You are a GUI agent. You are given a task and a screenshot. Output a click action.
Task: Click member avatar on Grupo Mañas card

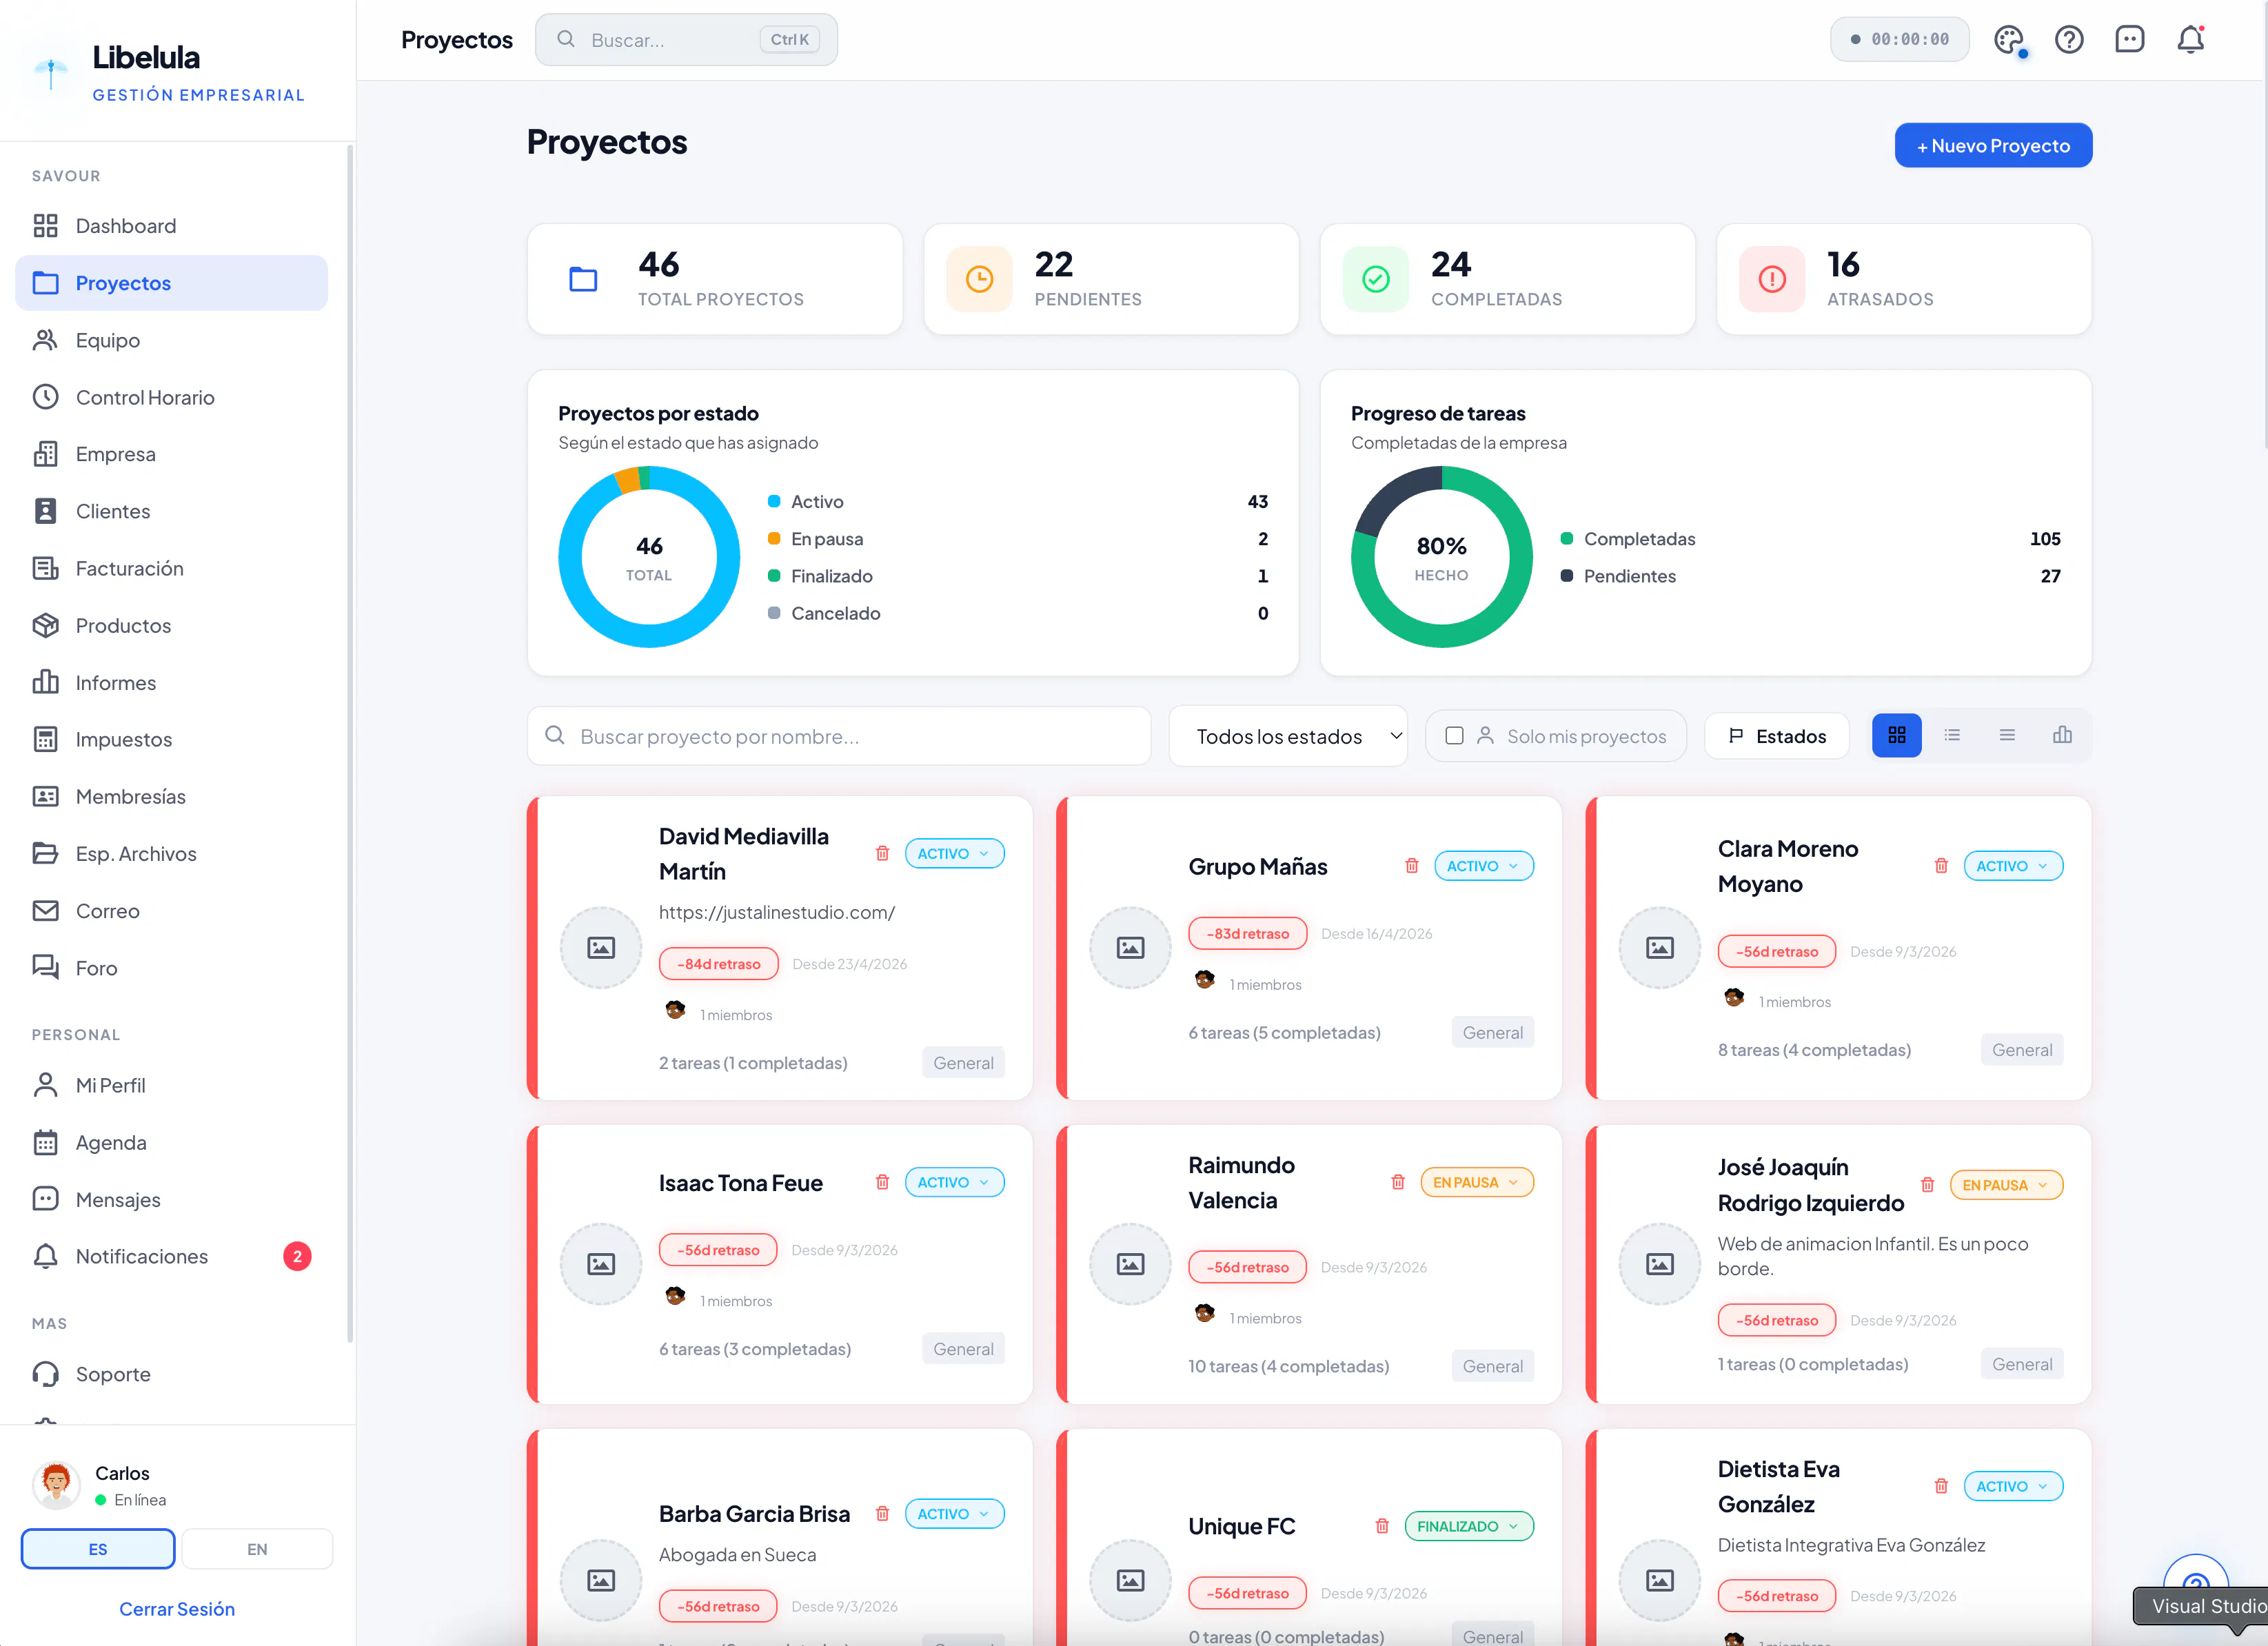(x=1204, y=980)
